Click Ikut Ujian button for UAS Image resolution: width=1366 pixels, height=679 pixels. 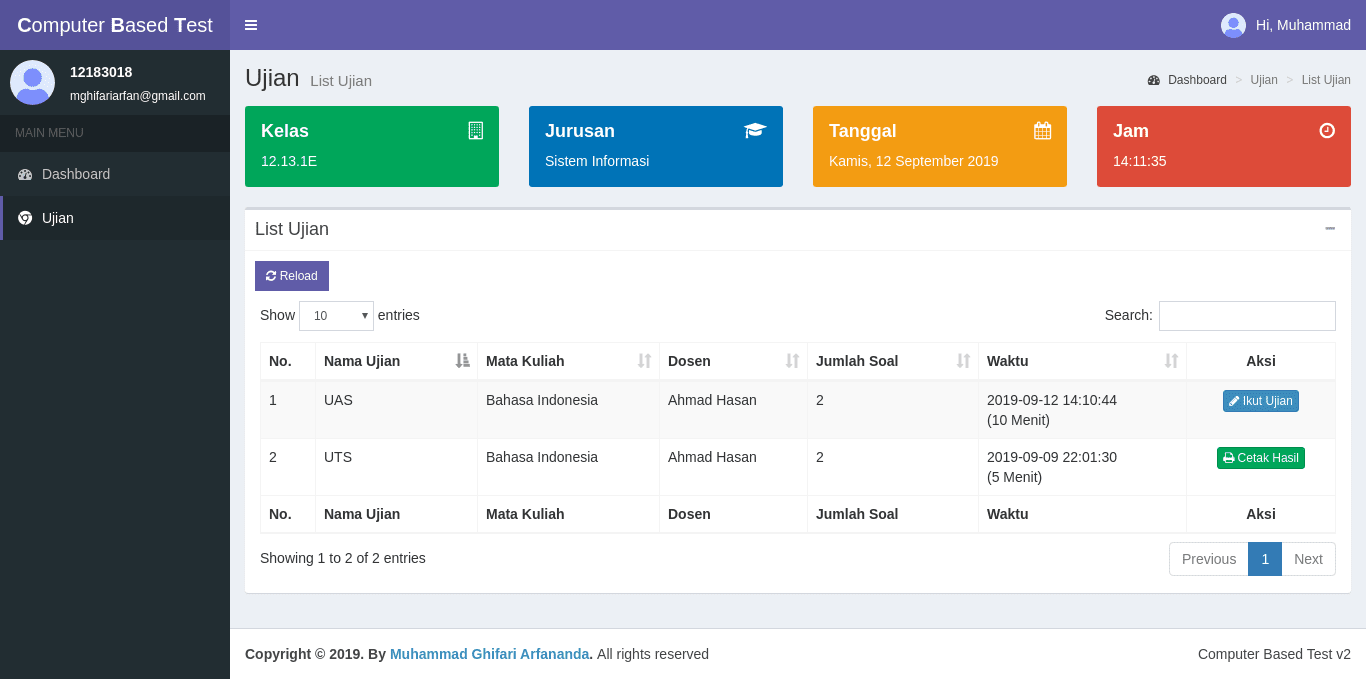tap(1261, 401)
